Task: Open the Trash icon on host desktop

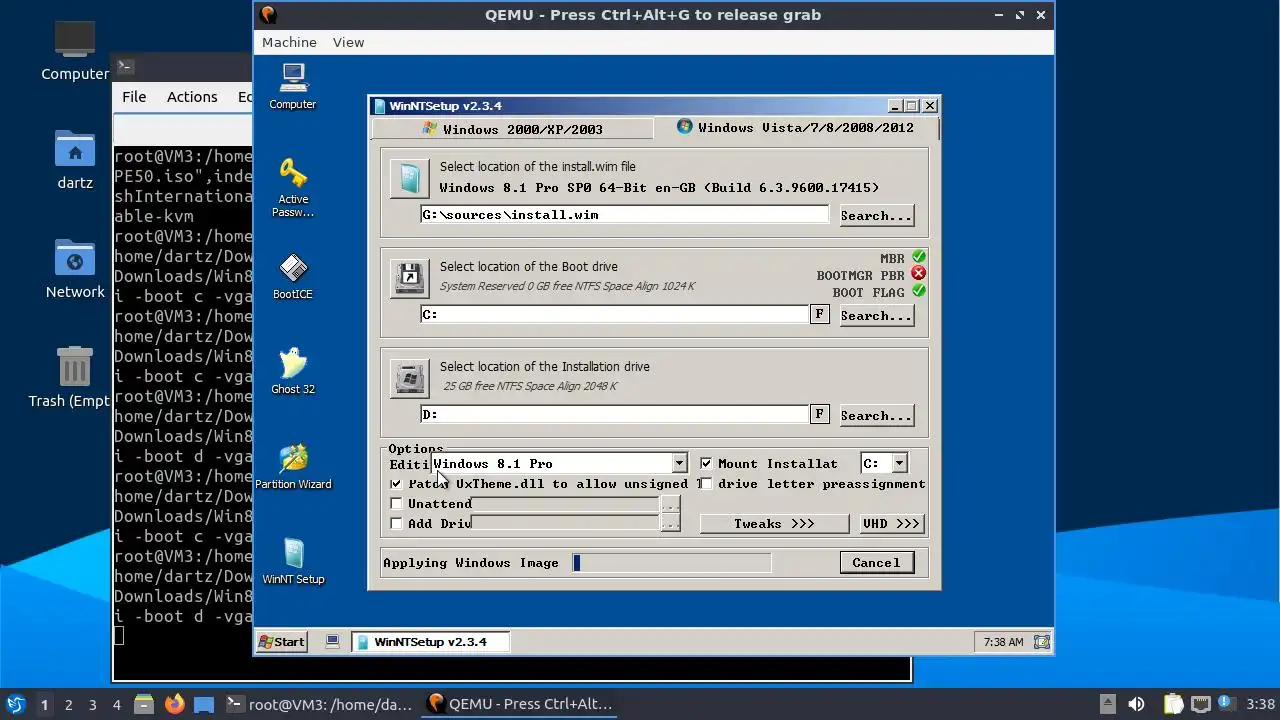Action: pos(75,377)
